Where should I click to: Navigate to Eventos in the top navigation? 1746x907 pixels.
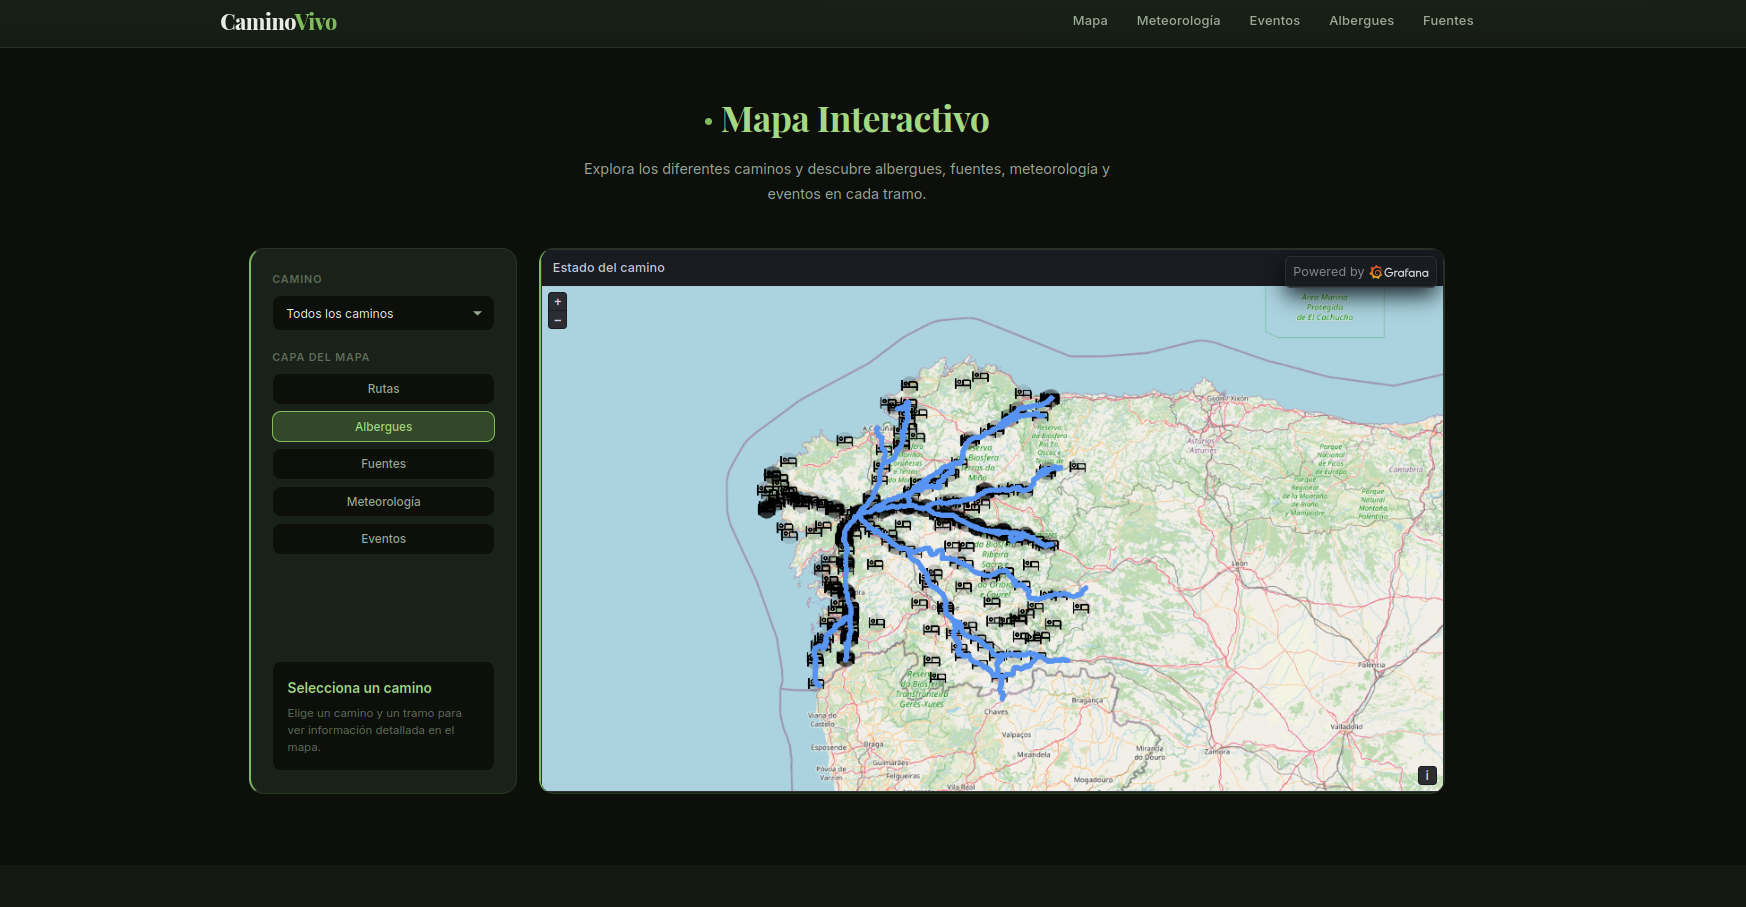[x=1274, y=21]
